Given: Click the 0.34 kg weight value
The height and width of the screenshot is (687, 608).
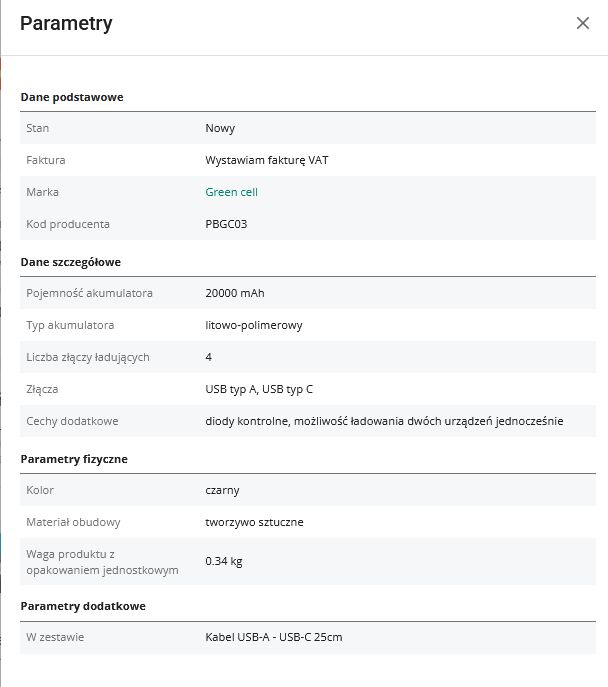Looking at the screenshot, I should (x=223, y=561).
